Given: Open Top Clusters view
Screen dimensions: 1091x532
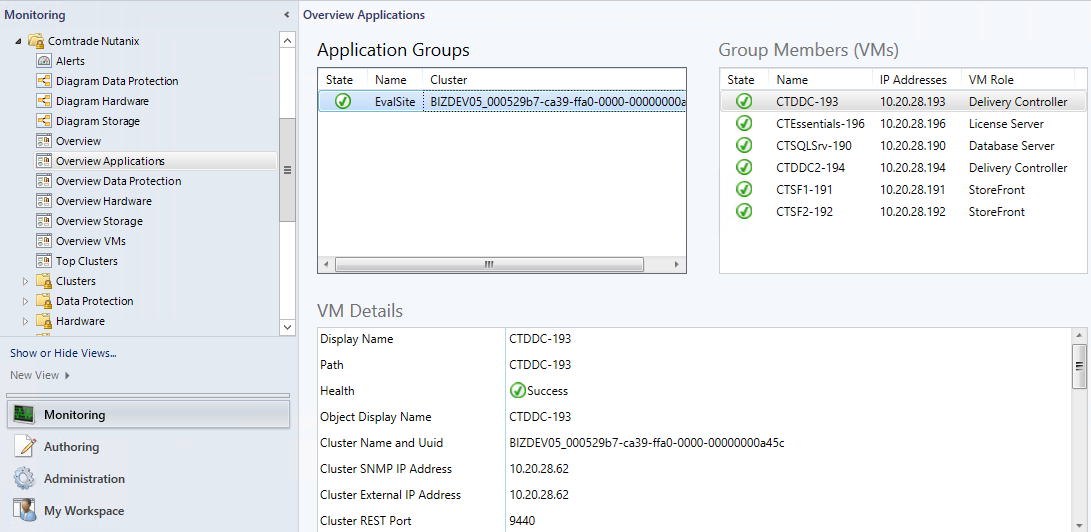Looking at the screenshot, I should pos(87,261).
